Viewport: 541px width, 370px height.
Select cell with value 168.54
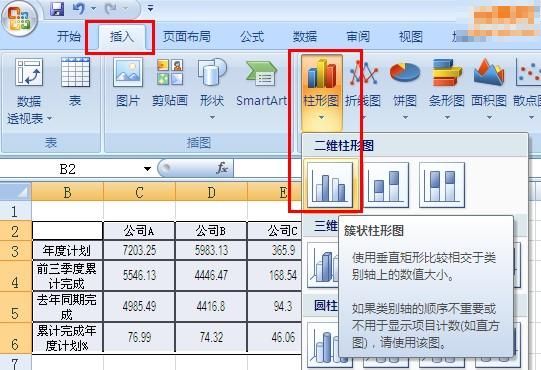[x=275, y=276]
